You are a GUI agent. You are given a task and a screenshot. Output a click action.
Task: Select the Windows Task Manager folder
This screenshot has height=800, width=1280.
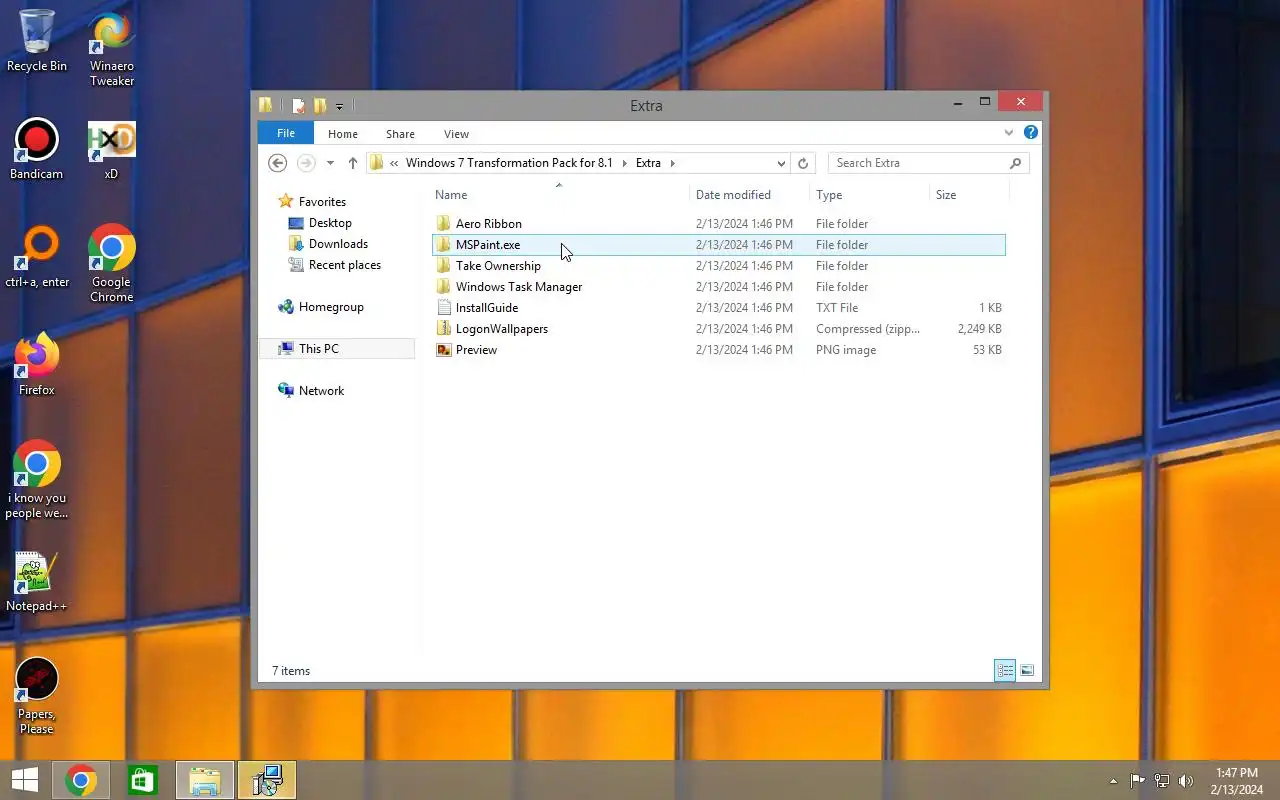click(x=718, y=287)
